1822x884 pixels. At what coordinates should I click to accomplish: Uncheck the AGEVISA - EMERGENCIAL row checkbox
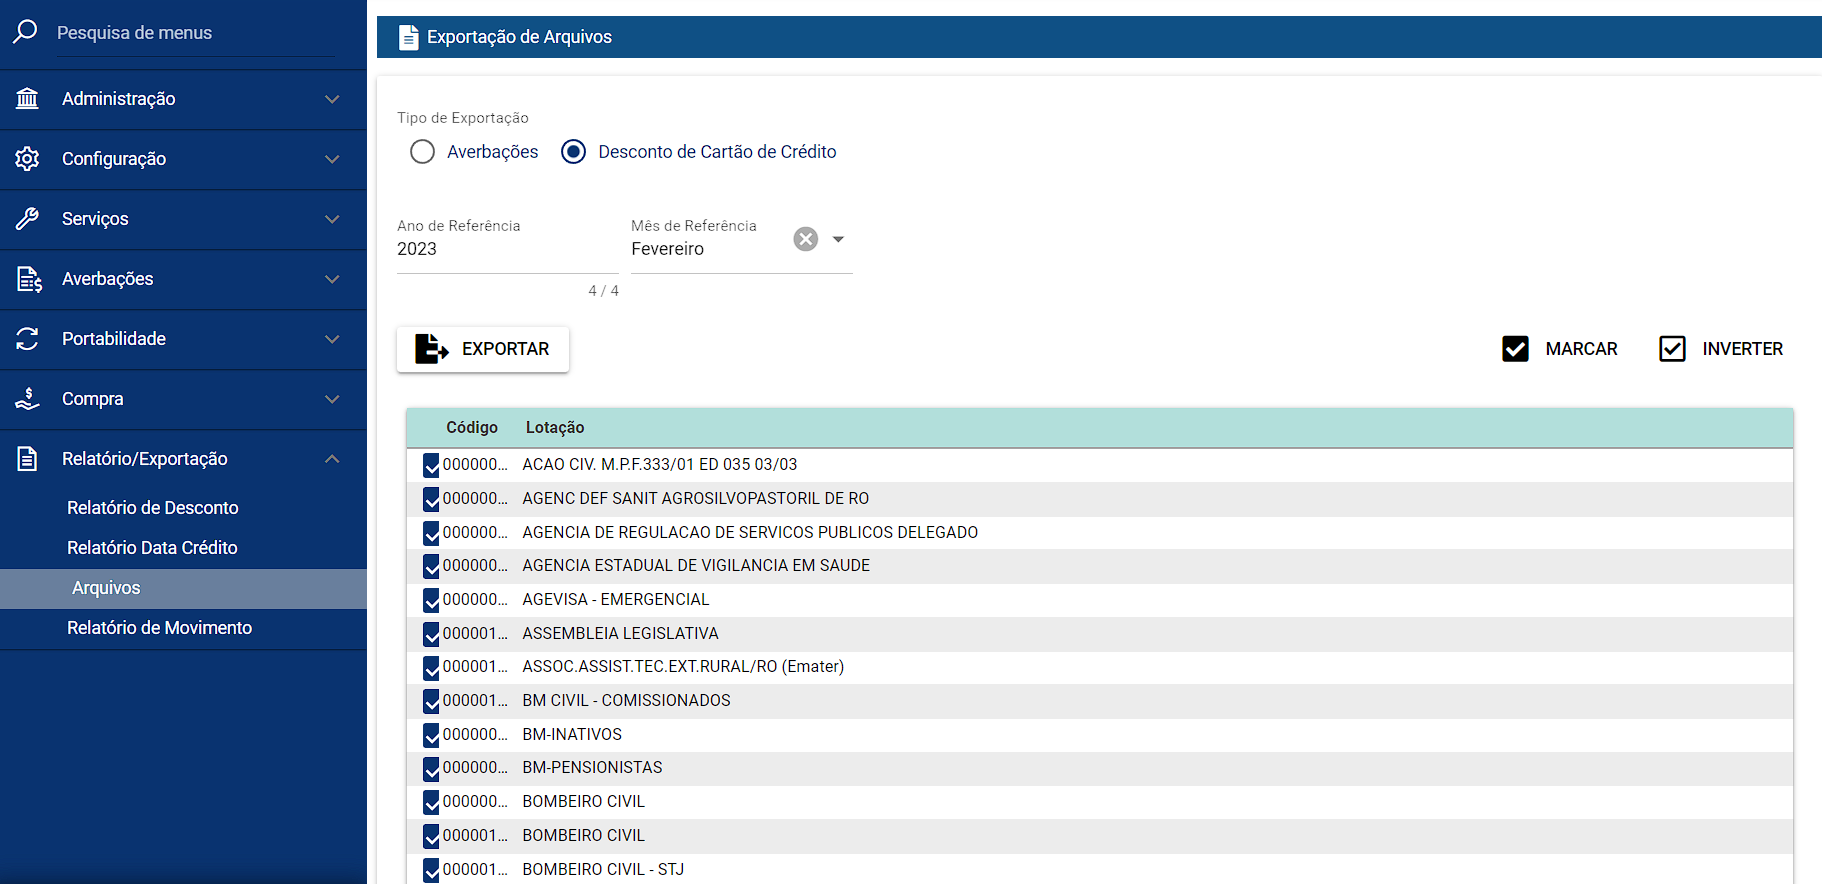tap(431, 600)
